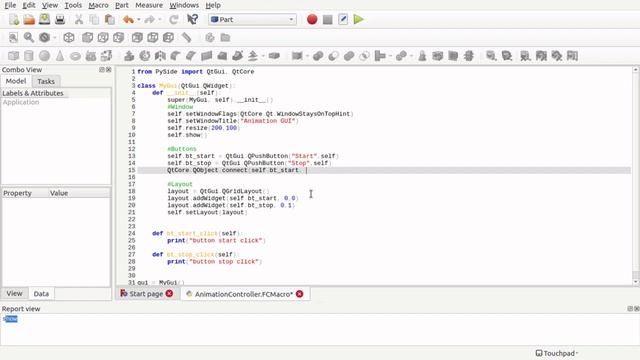Create a Box primitive
Viewport: 640px width, 360px height.
13,56
